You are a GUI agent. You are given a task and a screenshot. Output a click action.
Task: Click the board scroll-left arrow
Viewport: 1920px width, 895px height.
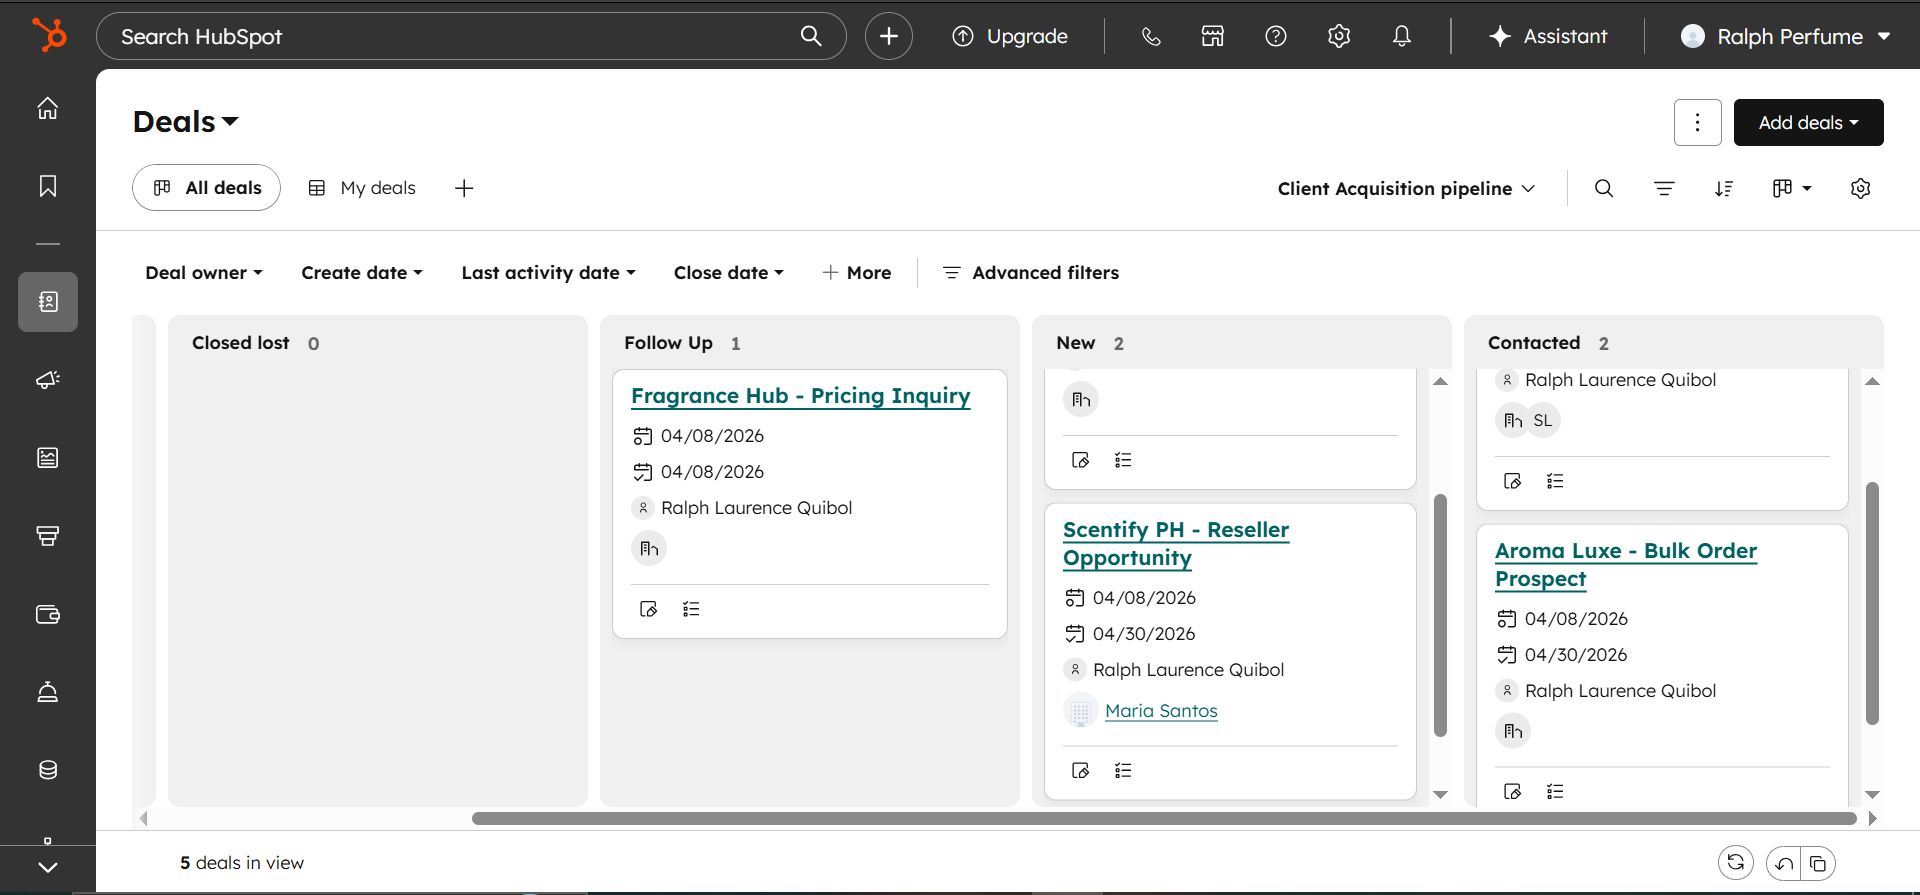coord(144,818)
